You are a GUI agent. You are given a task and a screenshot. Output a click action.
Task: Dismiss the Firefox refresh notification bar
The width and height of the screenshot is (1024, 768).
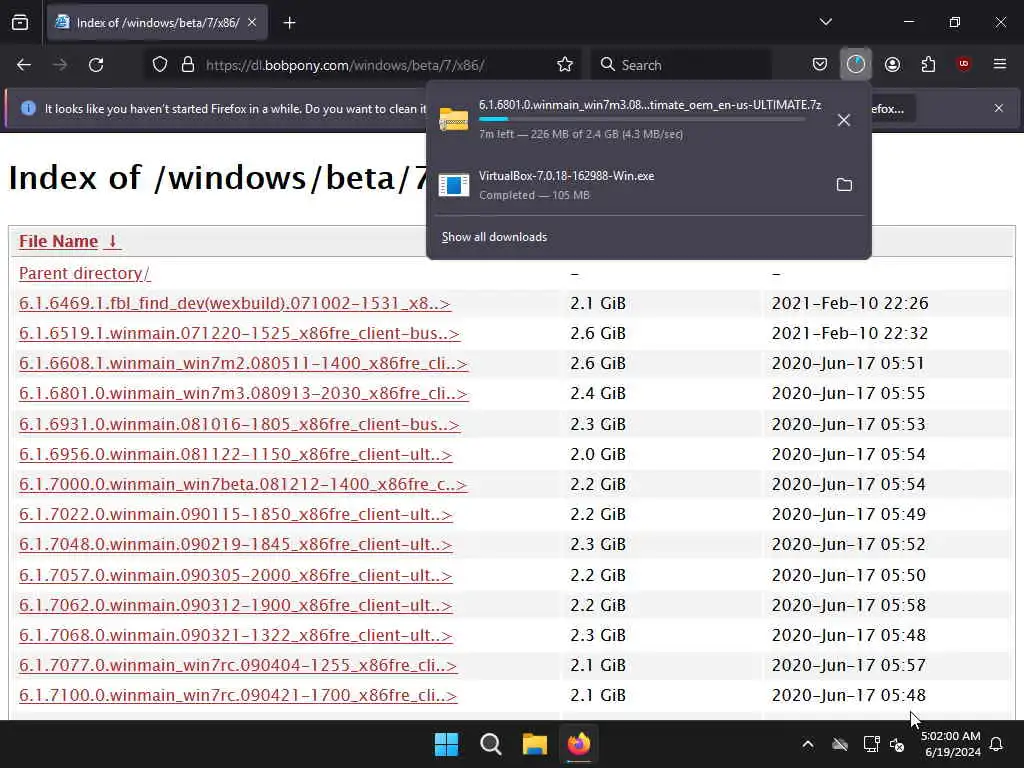pos(999,108)
